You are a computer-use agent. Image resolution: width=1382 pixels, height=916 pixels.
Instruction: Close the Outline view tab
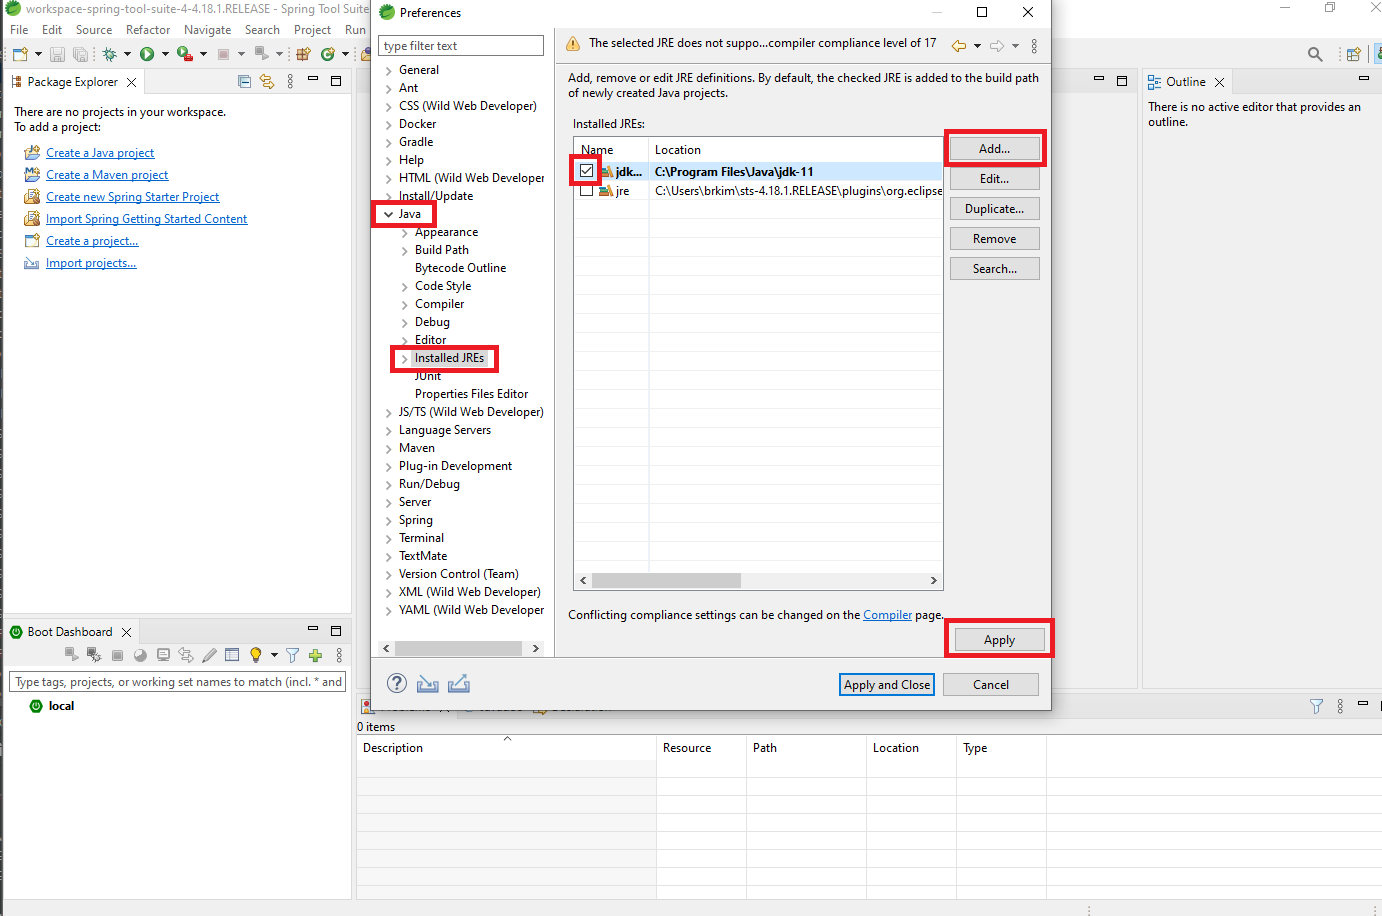point(1219,82)
